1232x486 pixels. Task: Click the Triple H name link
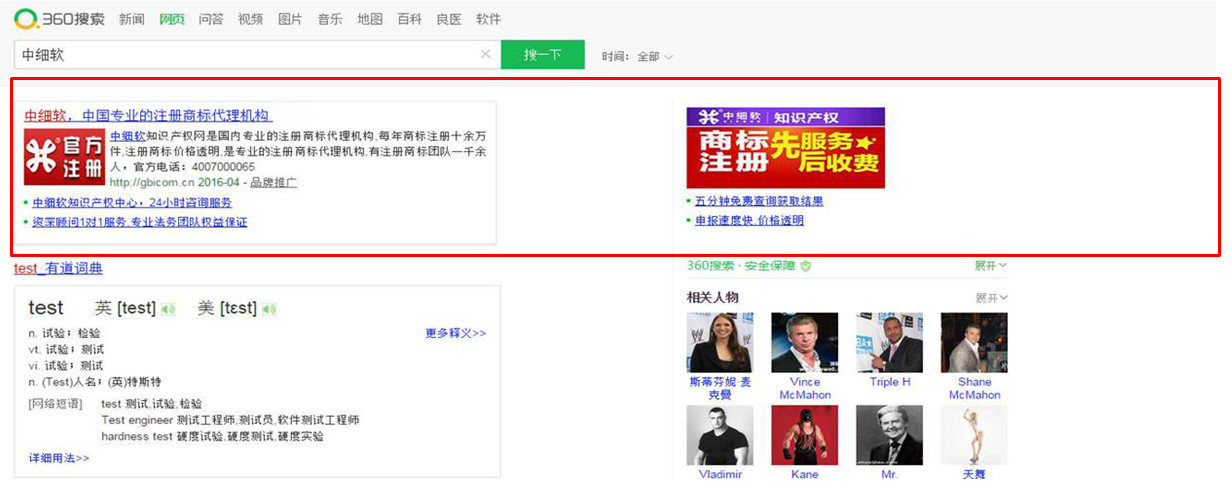coord(890,382)
